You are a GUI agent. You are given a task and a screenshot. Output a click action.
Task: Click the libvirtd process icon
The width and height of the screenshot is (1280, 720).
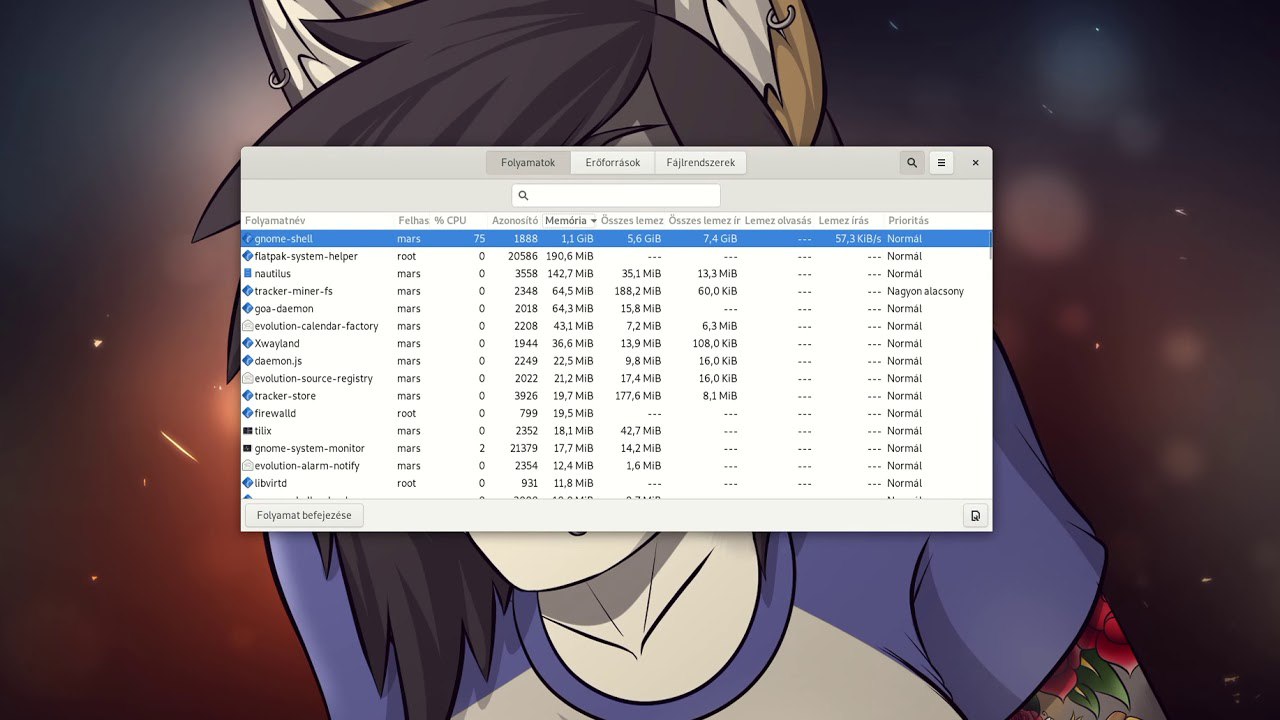tap(248, 483)
